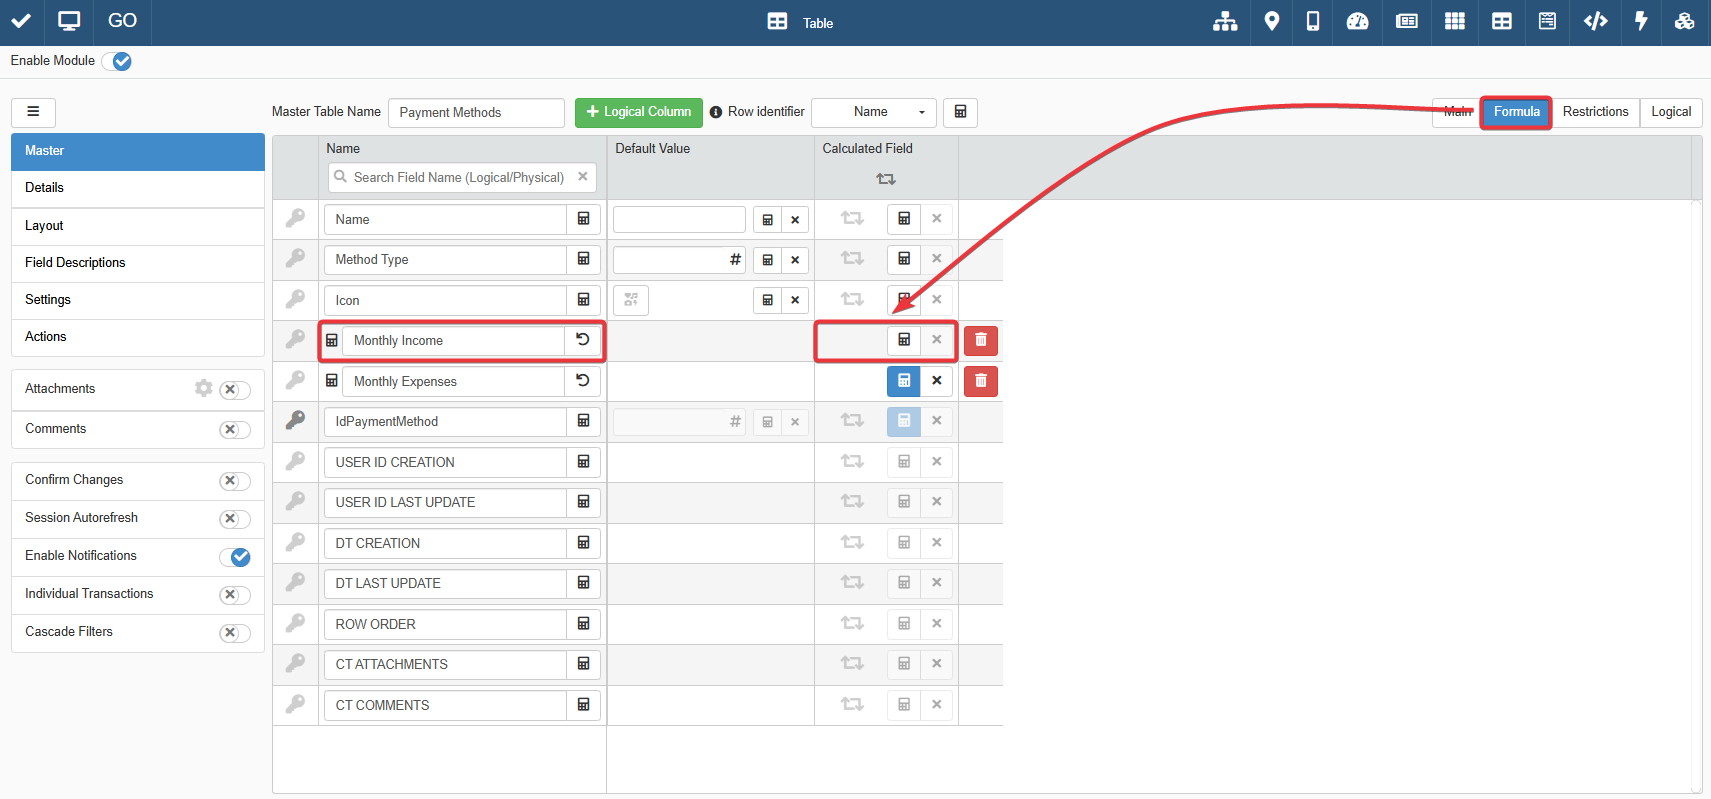Clear the default value for Name row
1711x799 pixels.
coord(795,220)
